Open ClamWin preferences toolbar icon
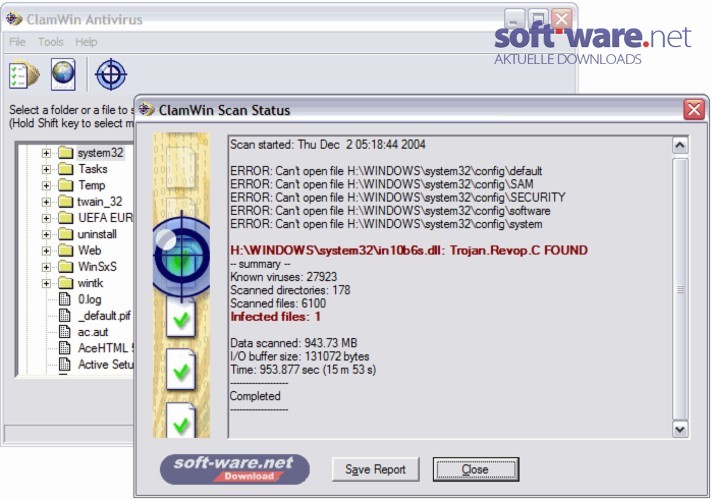Screen dimensions: 712x500 pos(24,75)
